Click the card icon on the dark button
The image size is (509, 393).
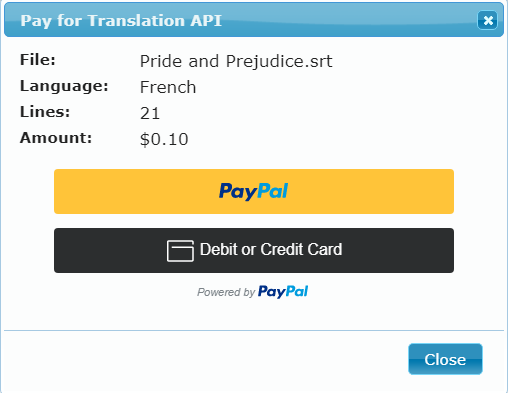click(180, 251)
